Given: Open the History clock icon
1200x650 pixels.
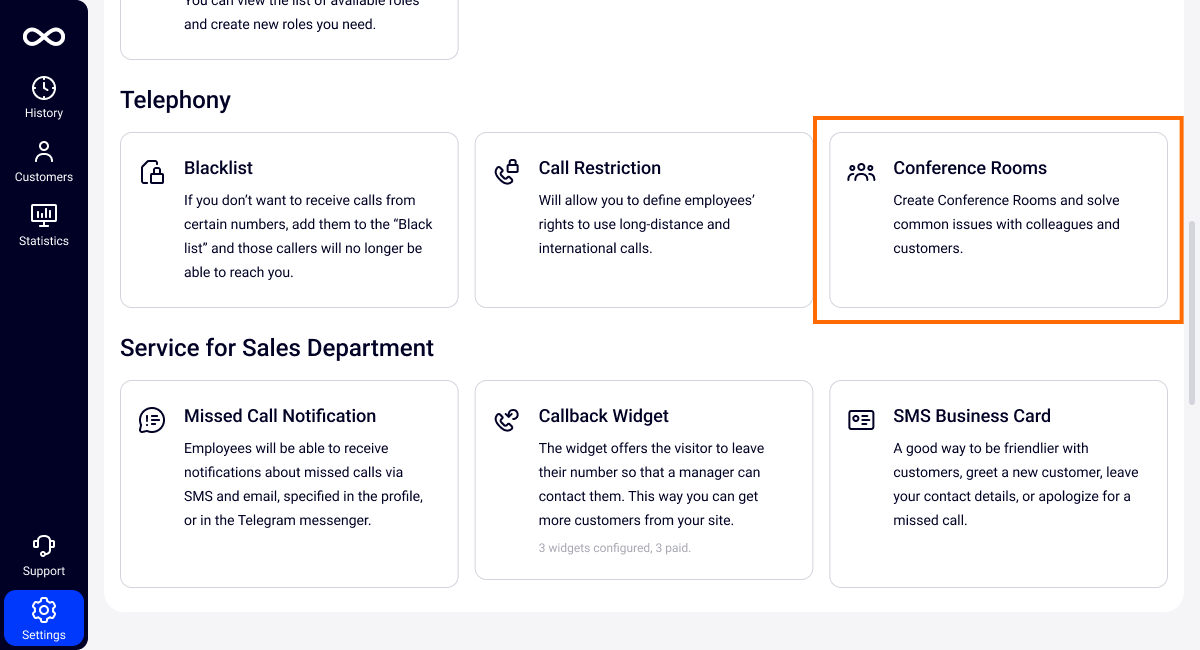Looking at the screenshot, I should click(44, 88).
